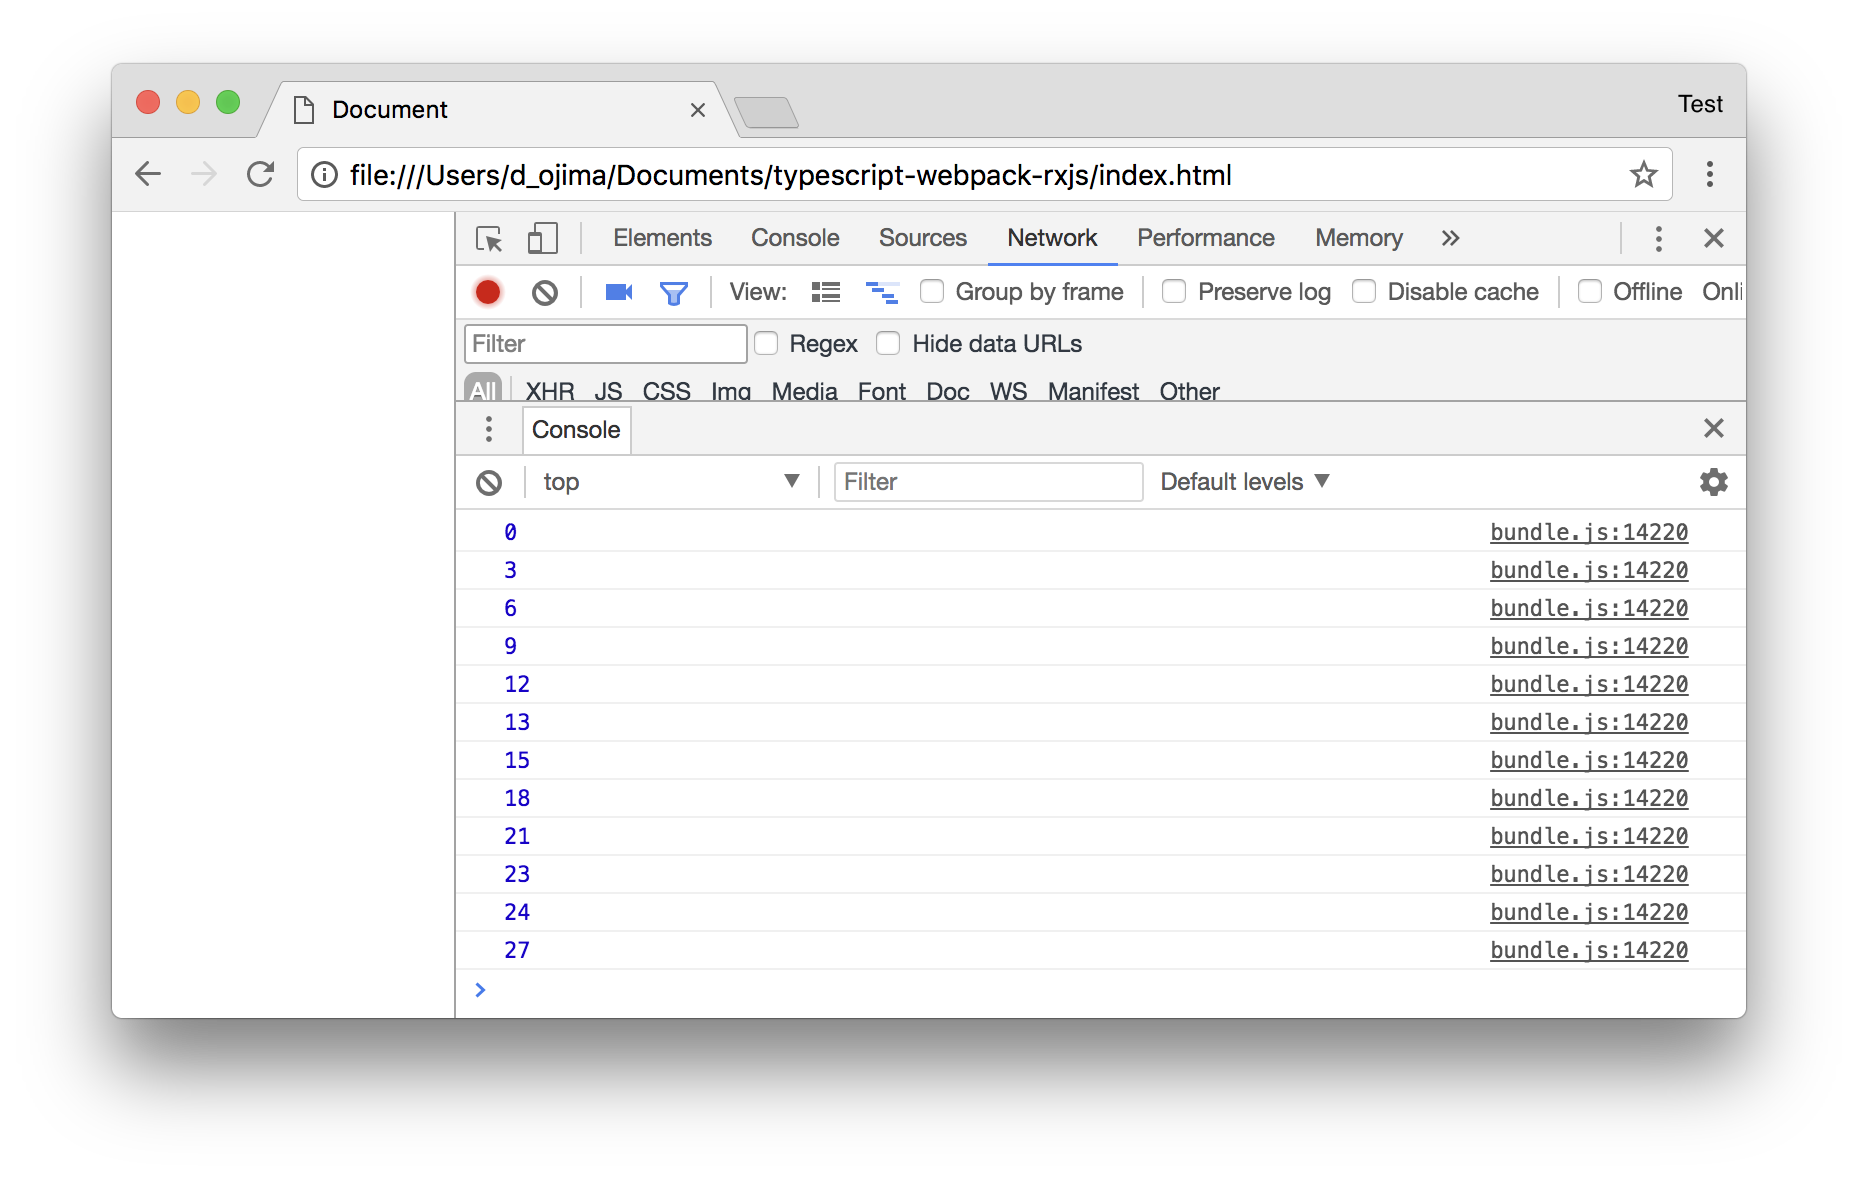Filter requests by XHR type

550,391
